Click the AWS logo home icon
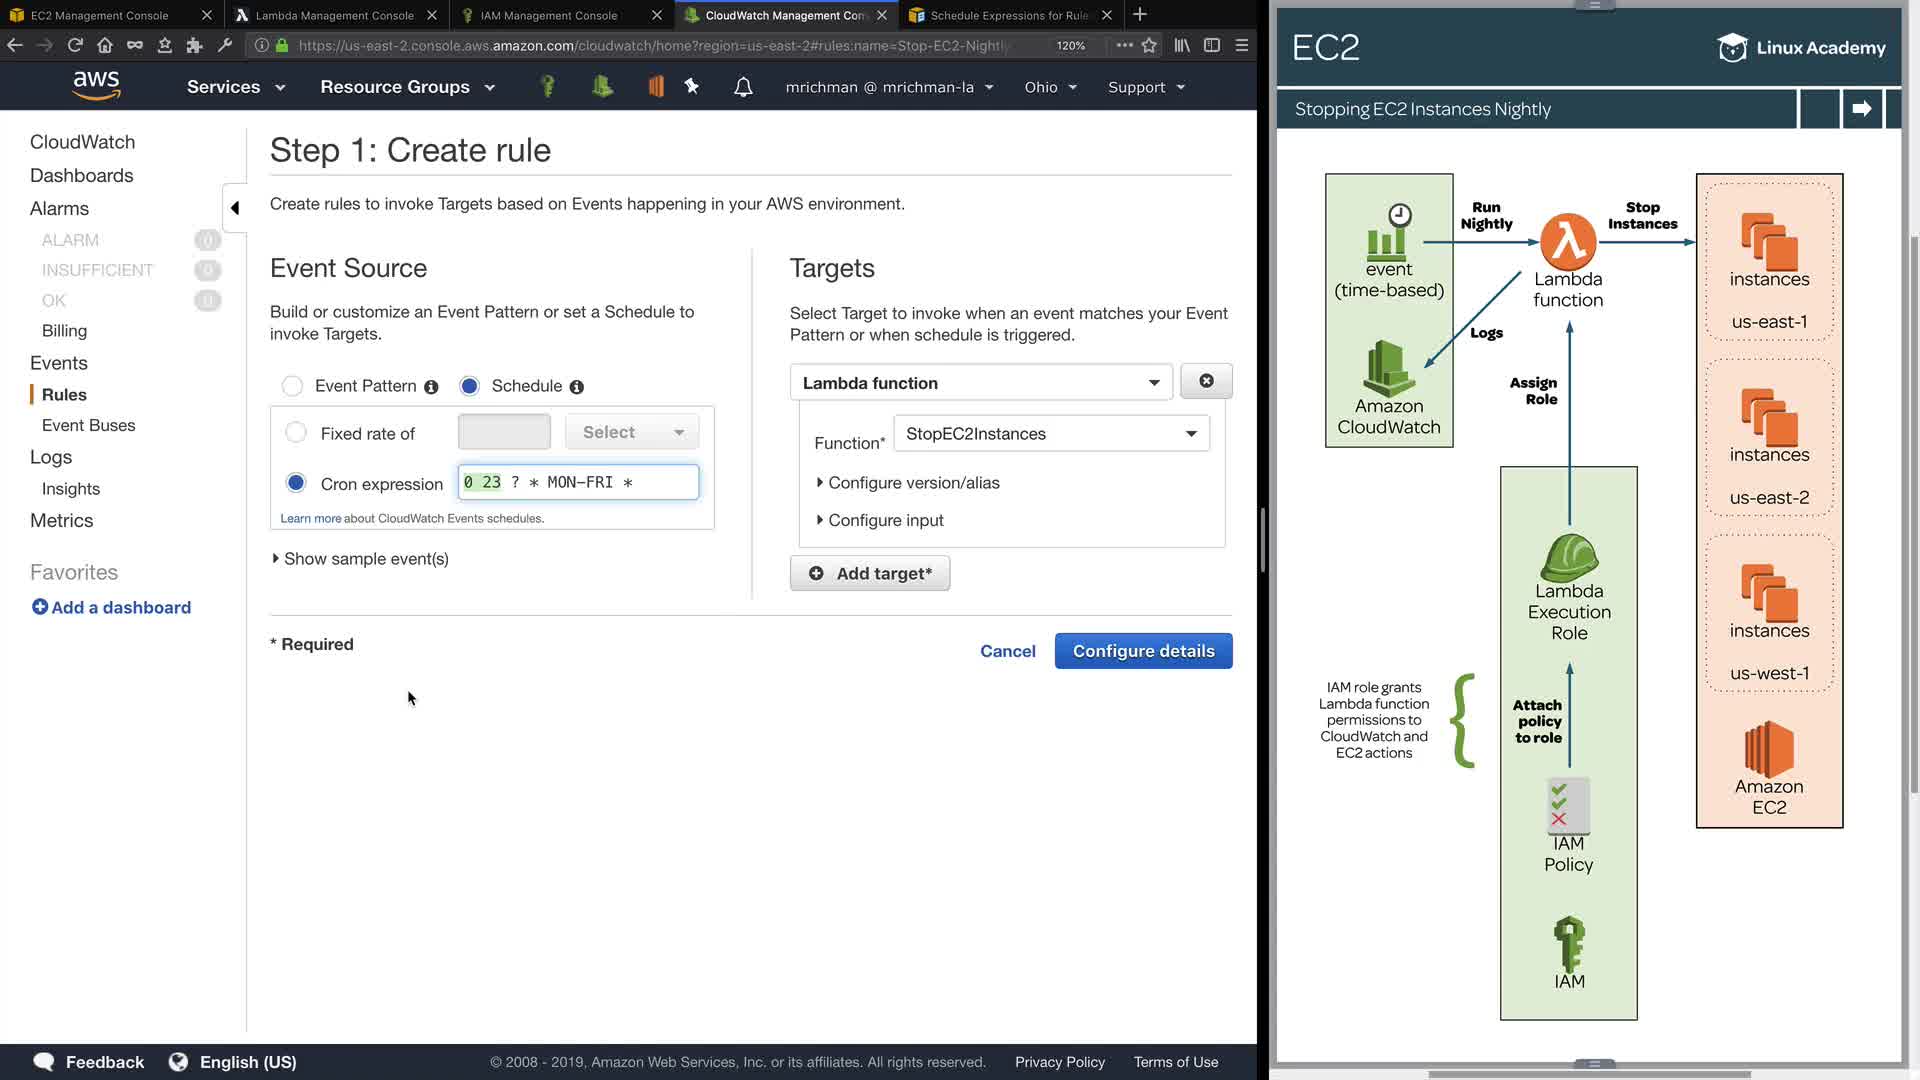 point(96,86)
